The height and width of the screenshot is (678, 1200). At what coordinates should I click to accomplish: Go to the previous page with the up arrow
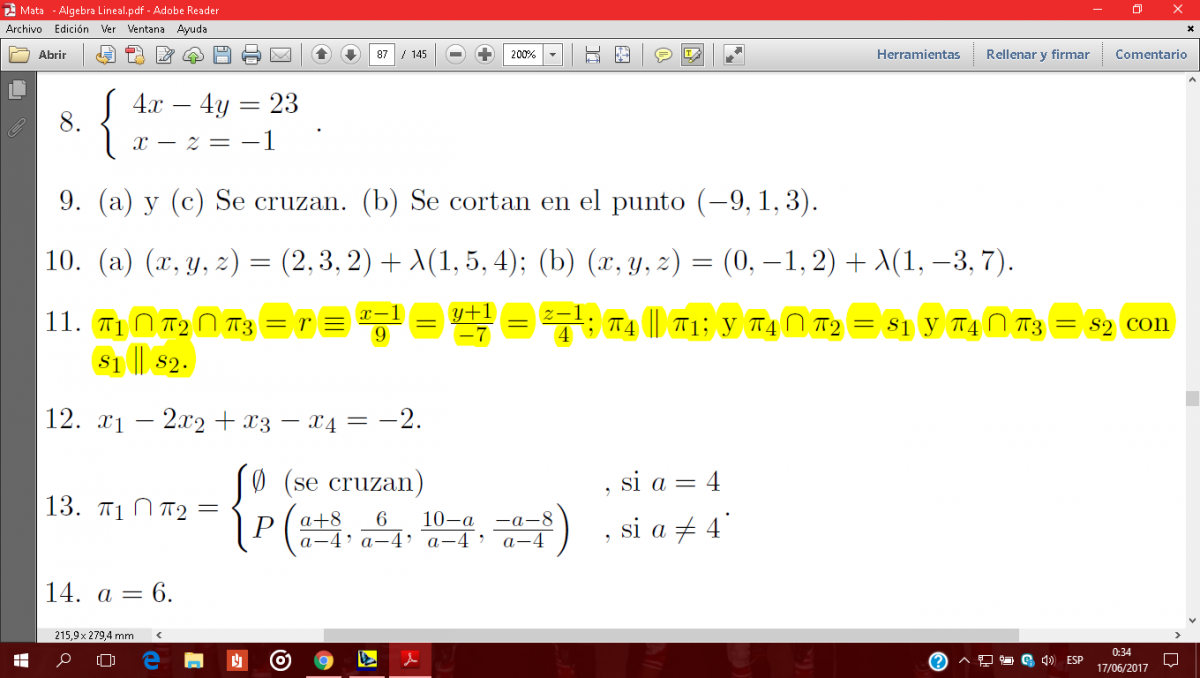coord(321,54)
